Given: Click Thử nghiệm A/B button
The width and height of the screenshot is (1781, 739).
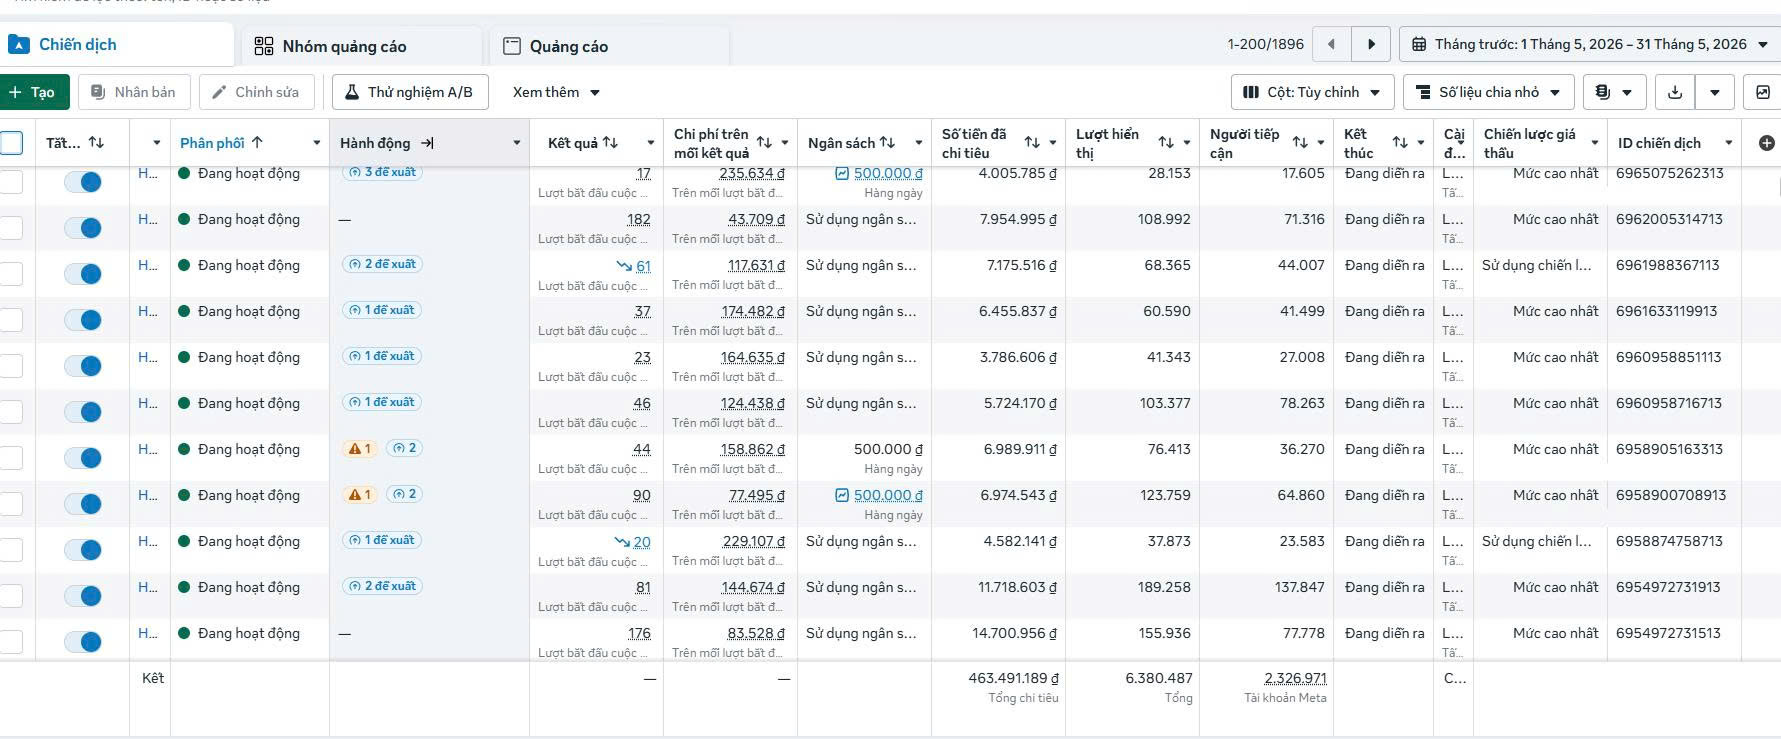Looking at the screenshot, I should (x=410, y=92).
